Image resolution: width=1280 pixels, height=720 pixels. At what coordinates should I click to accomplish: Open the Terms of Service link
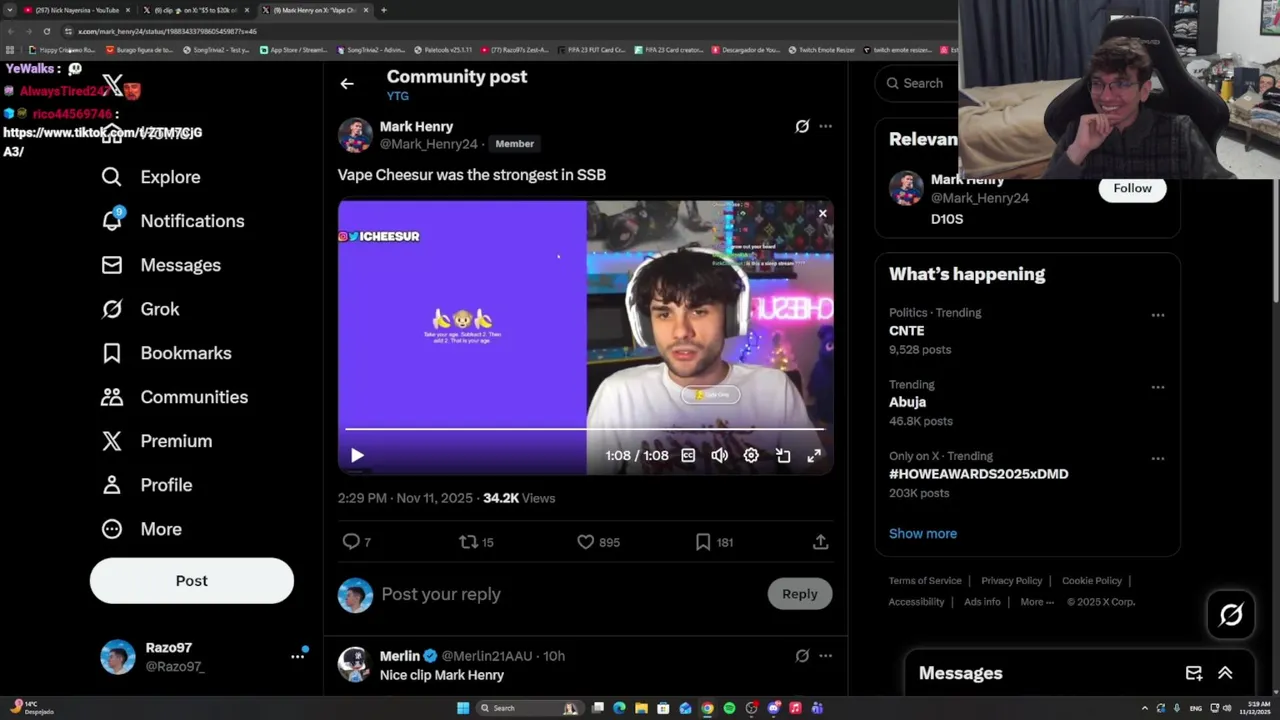point(925,581)
